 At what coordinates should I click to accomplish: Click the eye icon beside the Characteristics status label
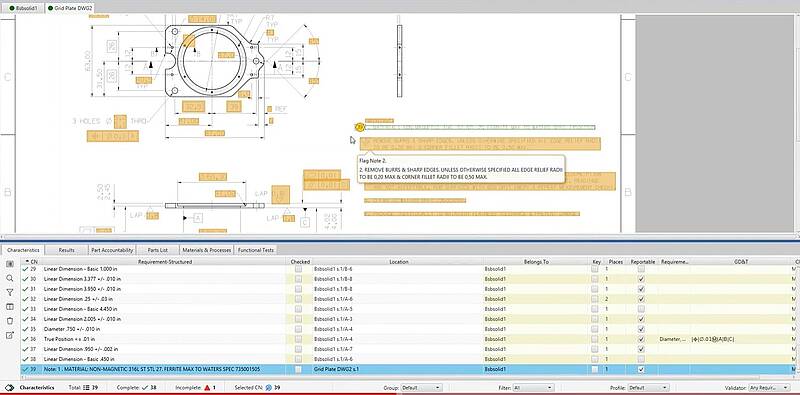10,387
